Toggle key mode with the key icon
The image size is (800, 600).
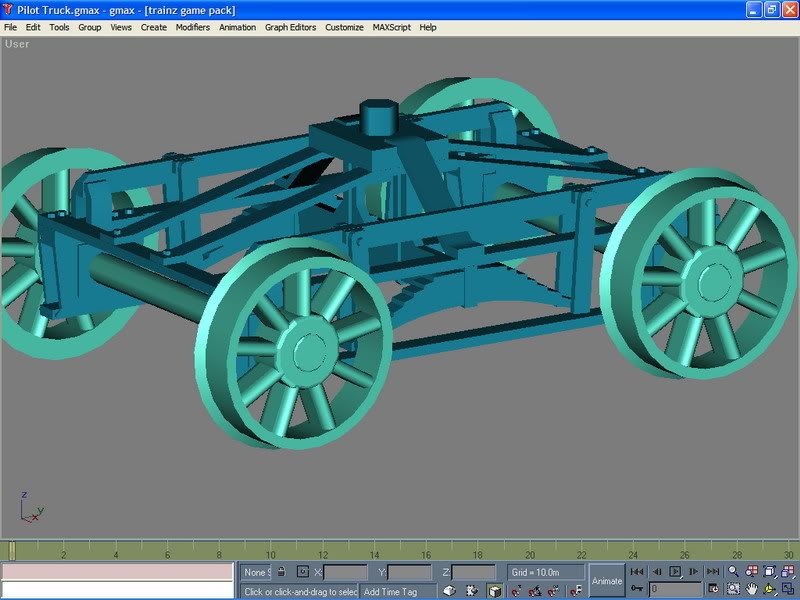click(637, 589)
